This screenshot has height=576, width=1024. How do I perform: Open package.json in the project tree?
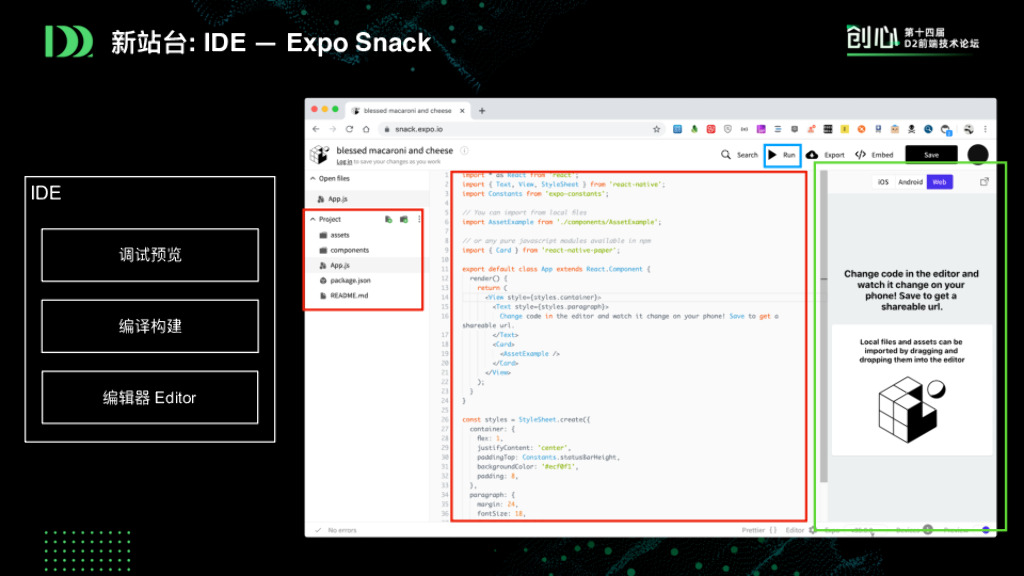350,281
